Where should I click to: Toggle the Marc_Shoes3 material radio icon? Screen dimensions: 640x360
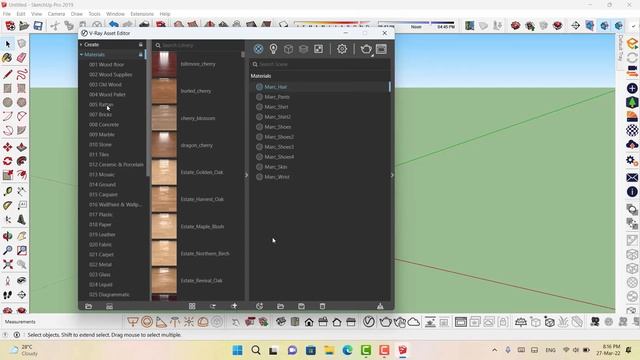(259, 147)
